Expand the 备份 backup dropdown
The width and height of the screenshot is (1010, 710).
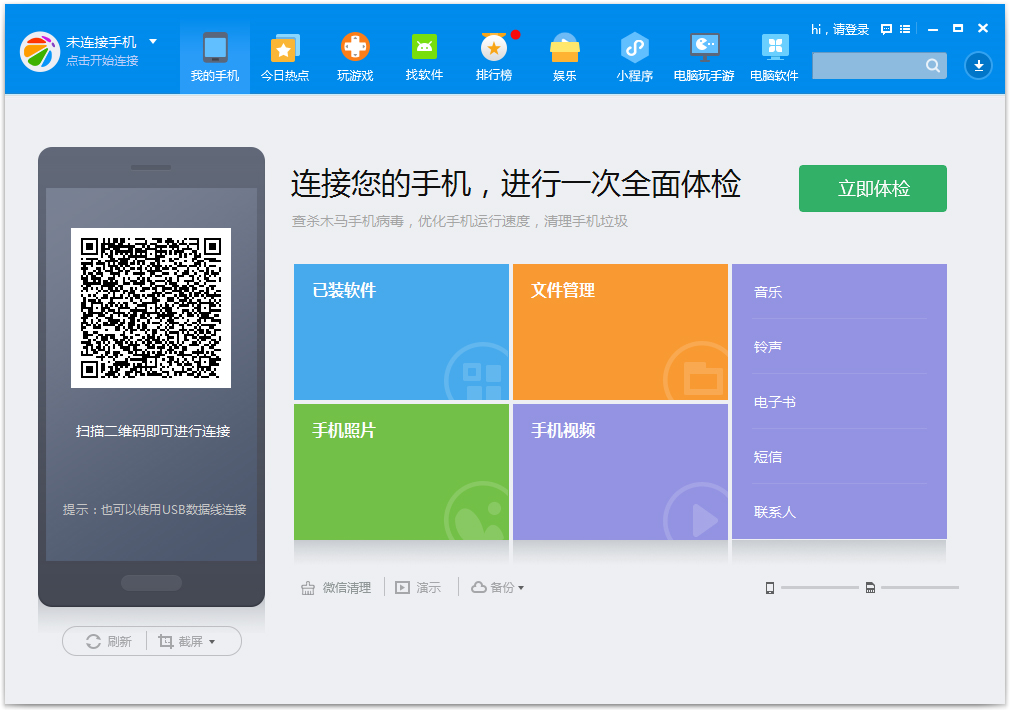pyautogui.click(x=497, y=588)
